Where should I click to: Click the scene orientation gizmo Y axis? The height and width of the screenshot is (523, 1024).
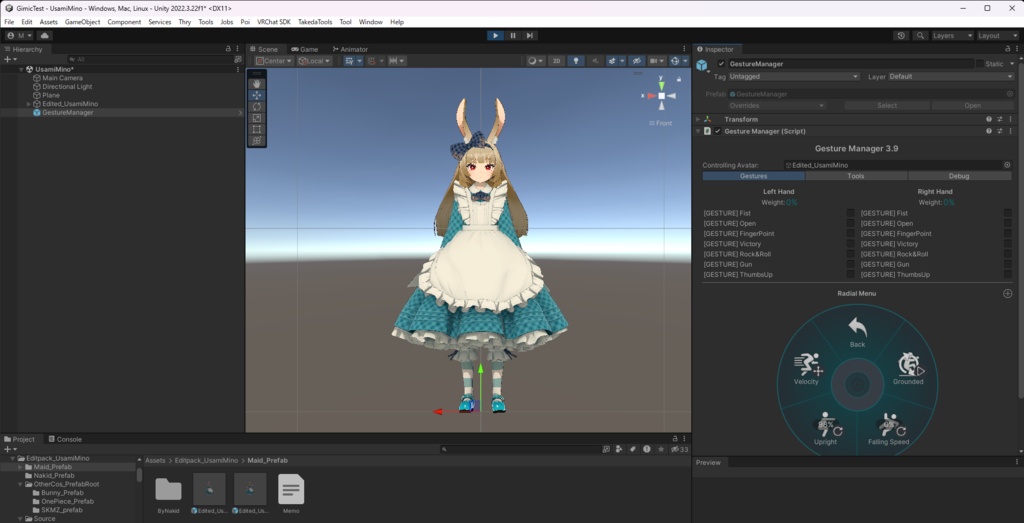point(662,85)
